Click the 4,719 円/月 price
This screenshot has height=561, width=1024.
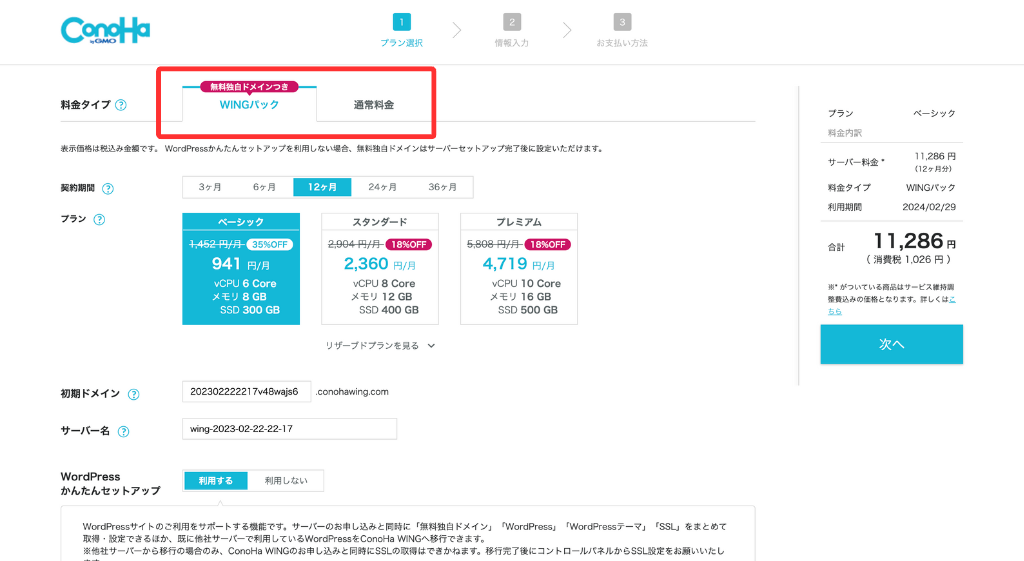[x=519, y=264]
